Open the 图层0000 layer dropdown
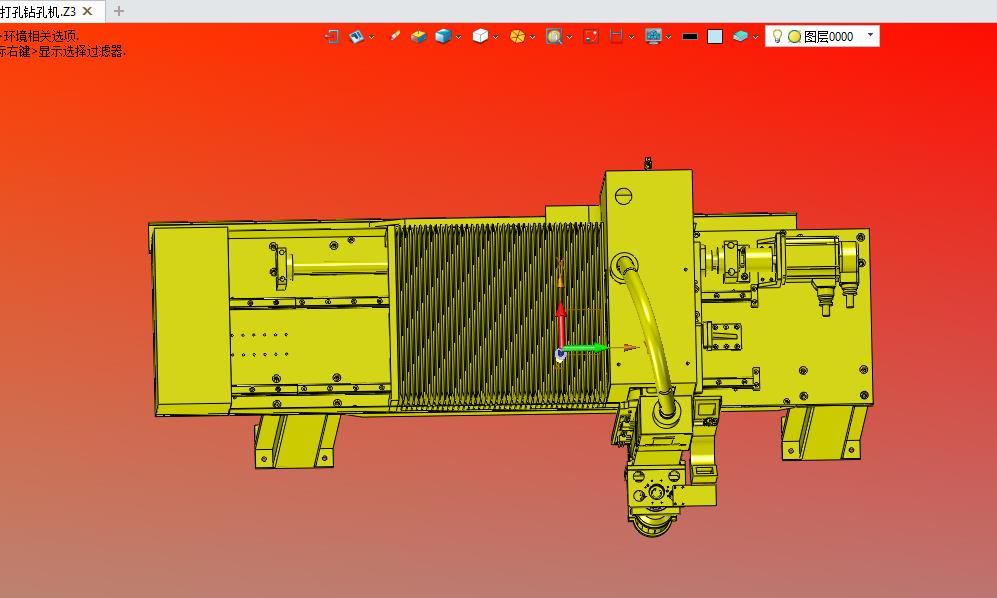Image resolution: width=997 pixels, height=598 pixels. pos(871,36)
